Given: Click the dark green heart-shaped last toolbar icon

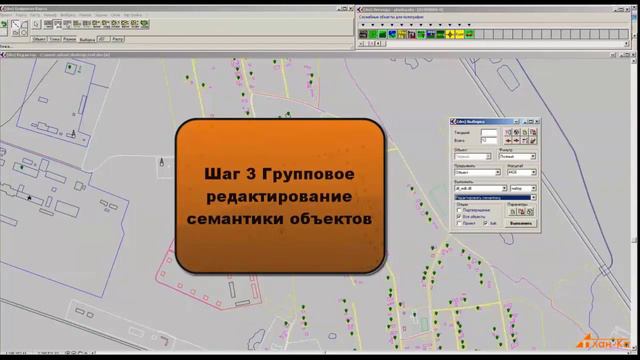Looking at the screenshot, I should pyautogui.click(x=145, y=24).
